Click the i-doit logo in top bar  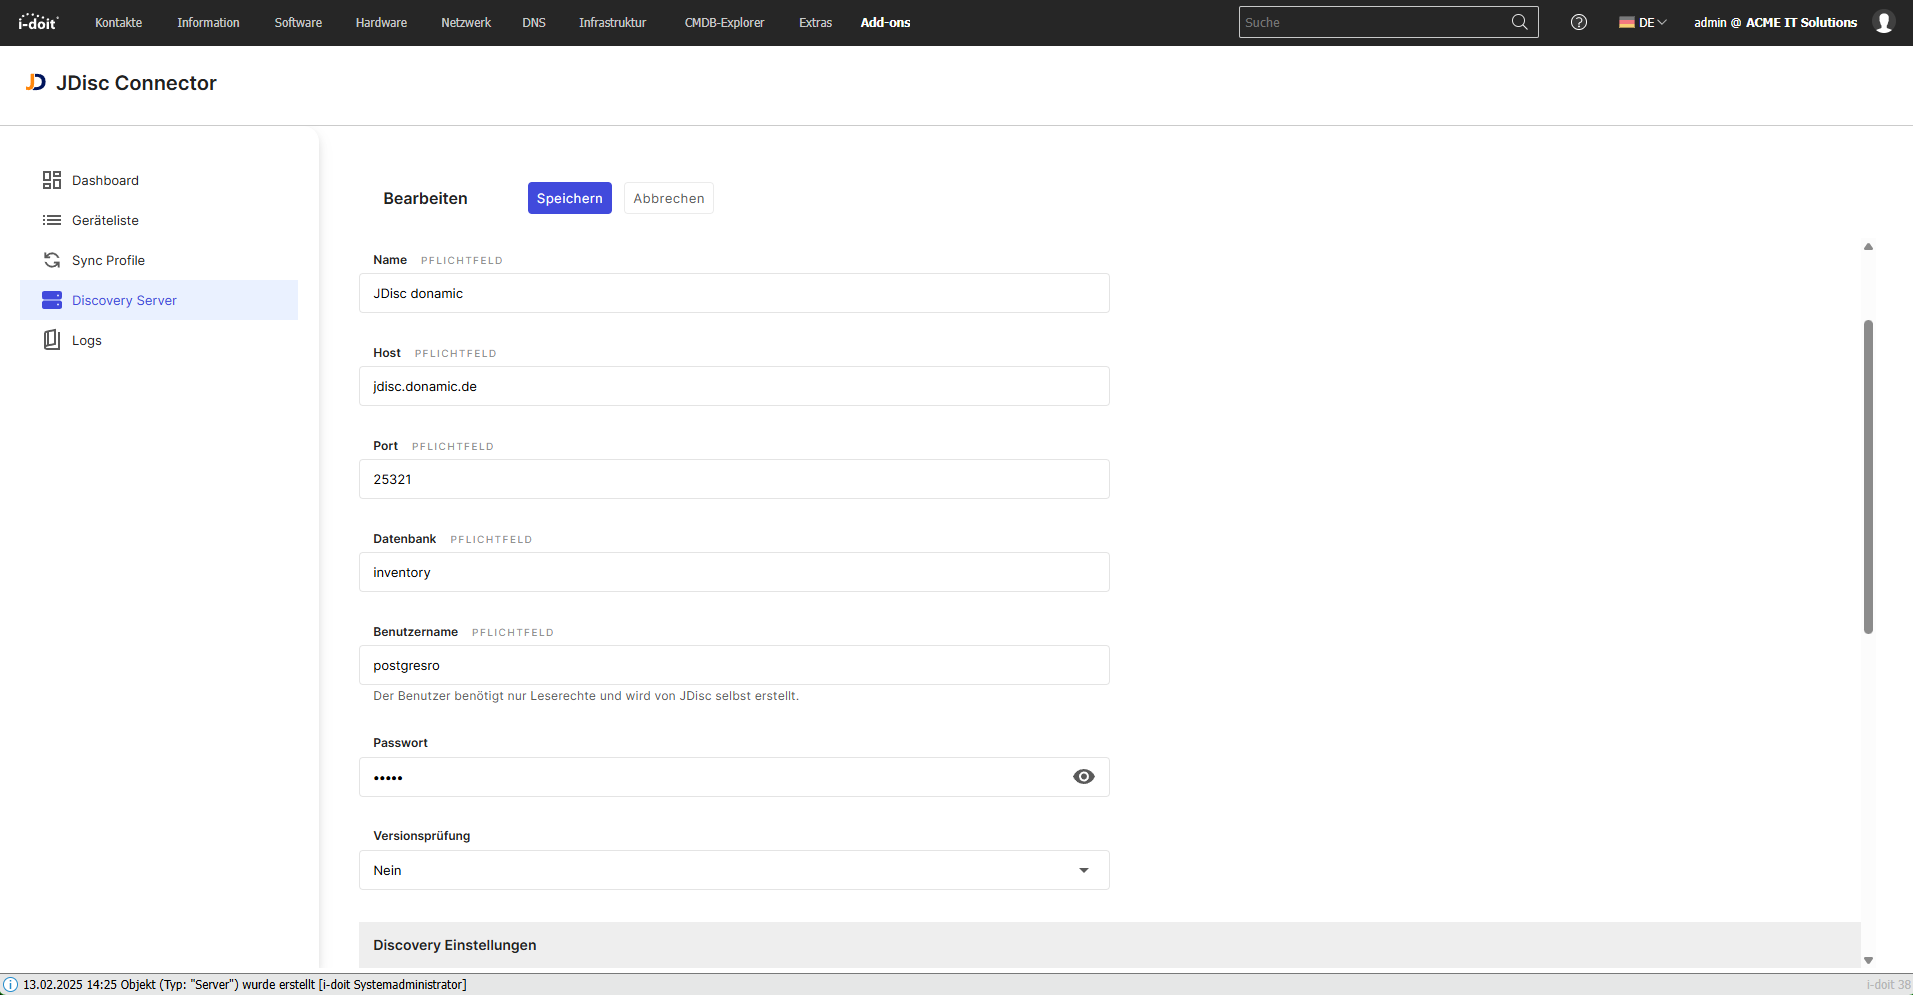click(x=39, y=22)
